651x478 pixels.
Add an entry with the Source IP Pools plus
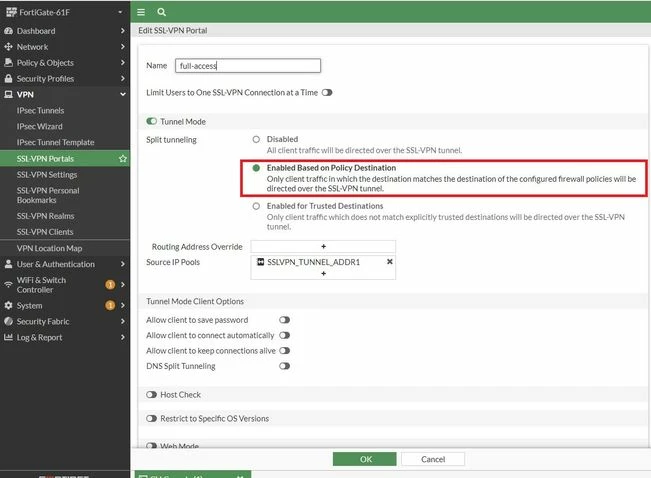[x=323, y=273]
